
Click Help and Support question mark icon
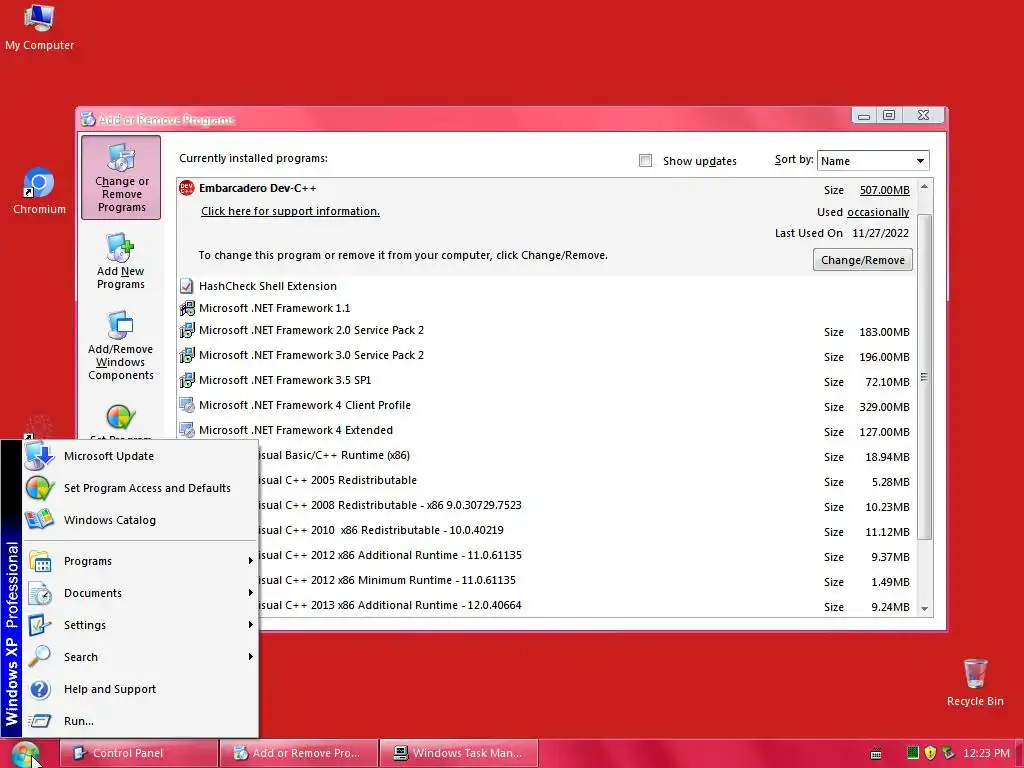click(x=40, y=689)
